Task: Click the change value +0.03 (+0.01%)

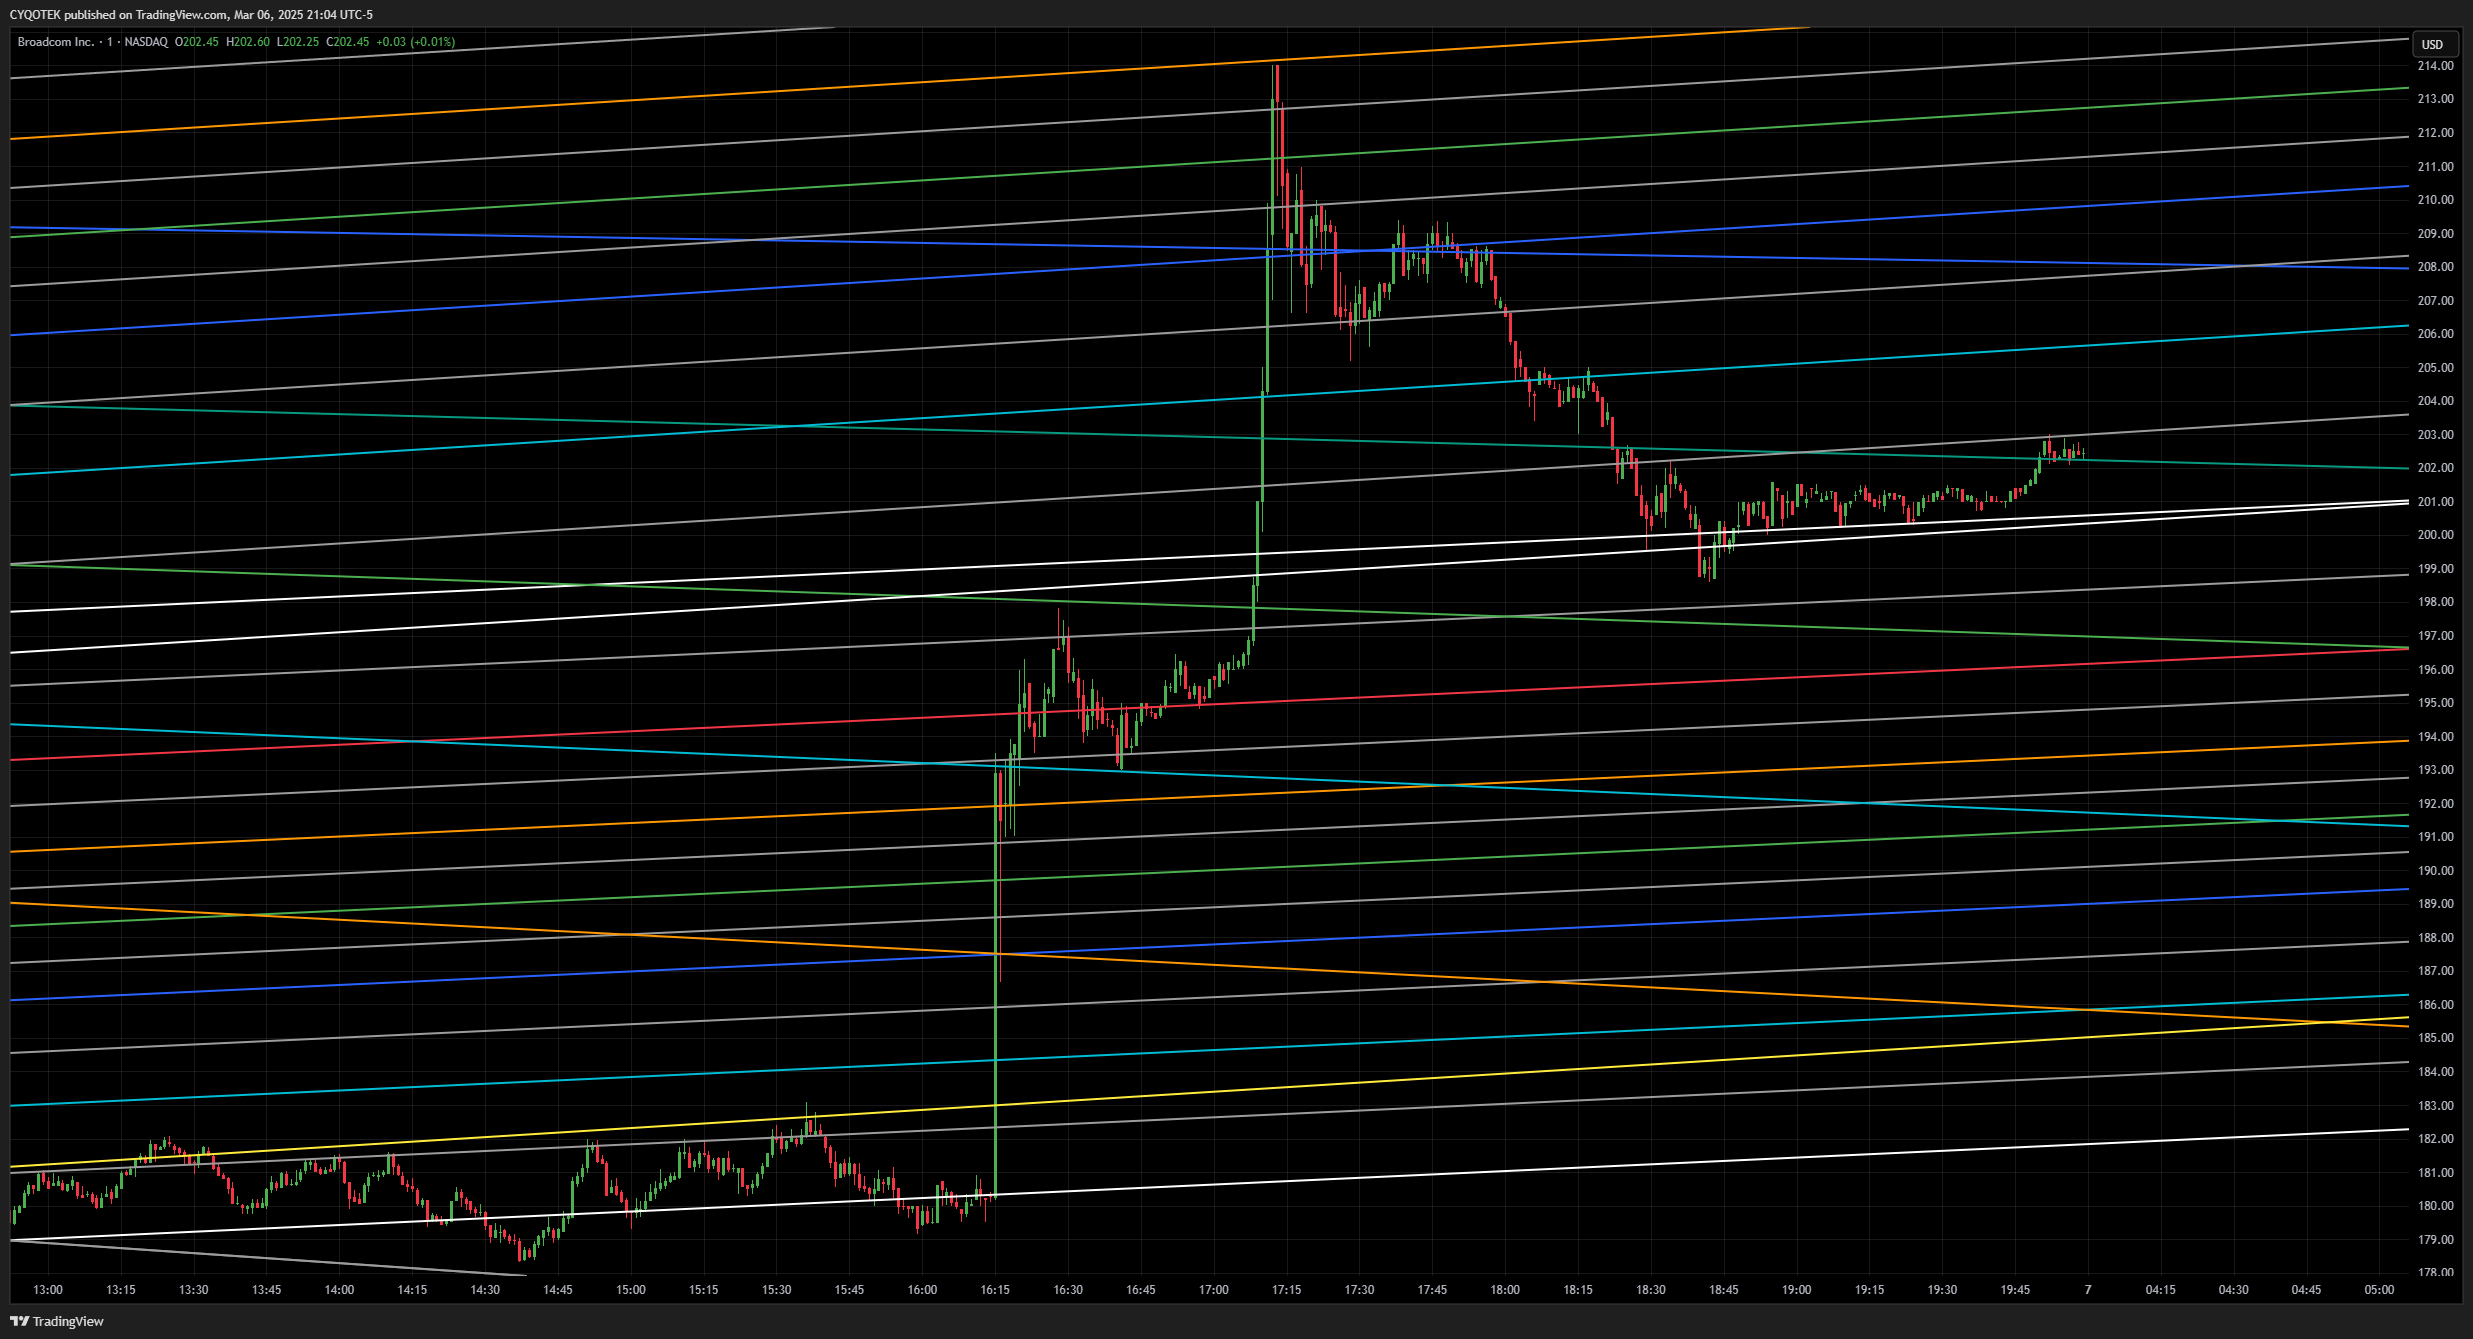Action: [415, 42]
